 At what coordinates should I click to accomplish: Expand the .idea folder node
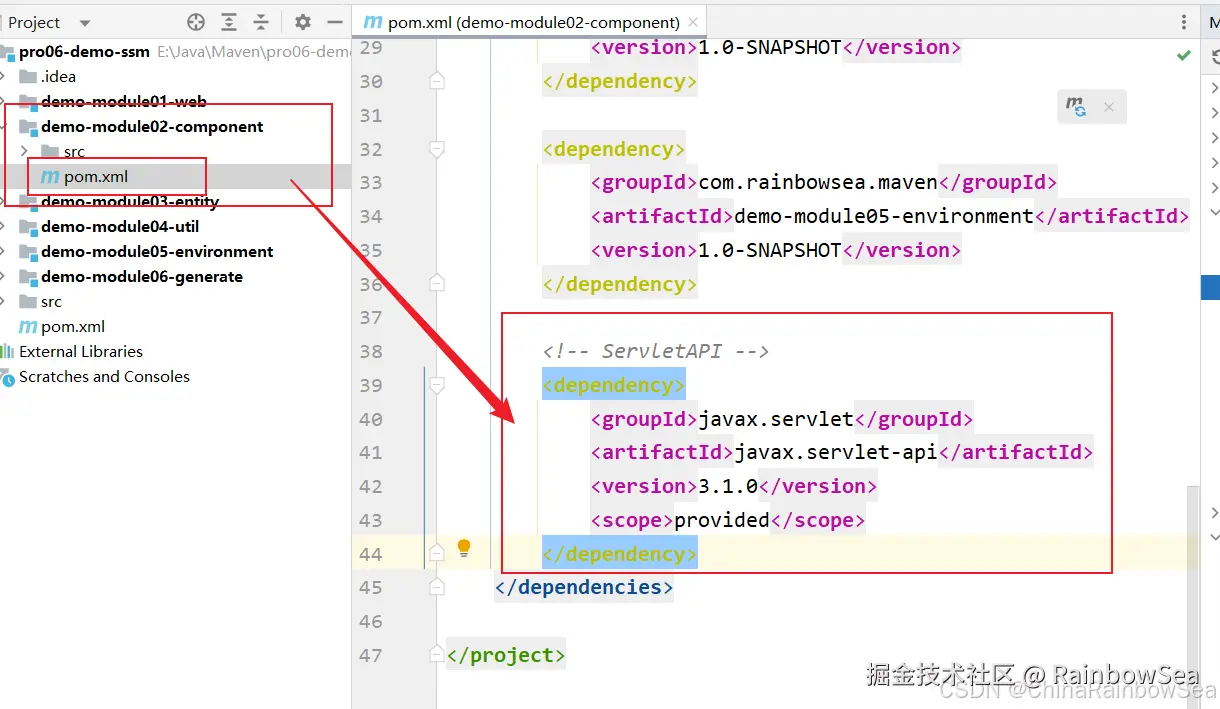coord(4,76)
